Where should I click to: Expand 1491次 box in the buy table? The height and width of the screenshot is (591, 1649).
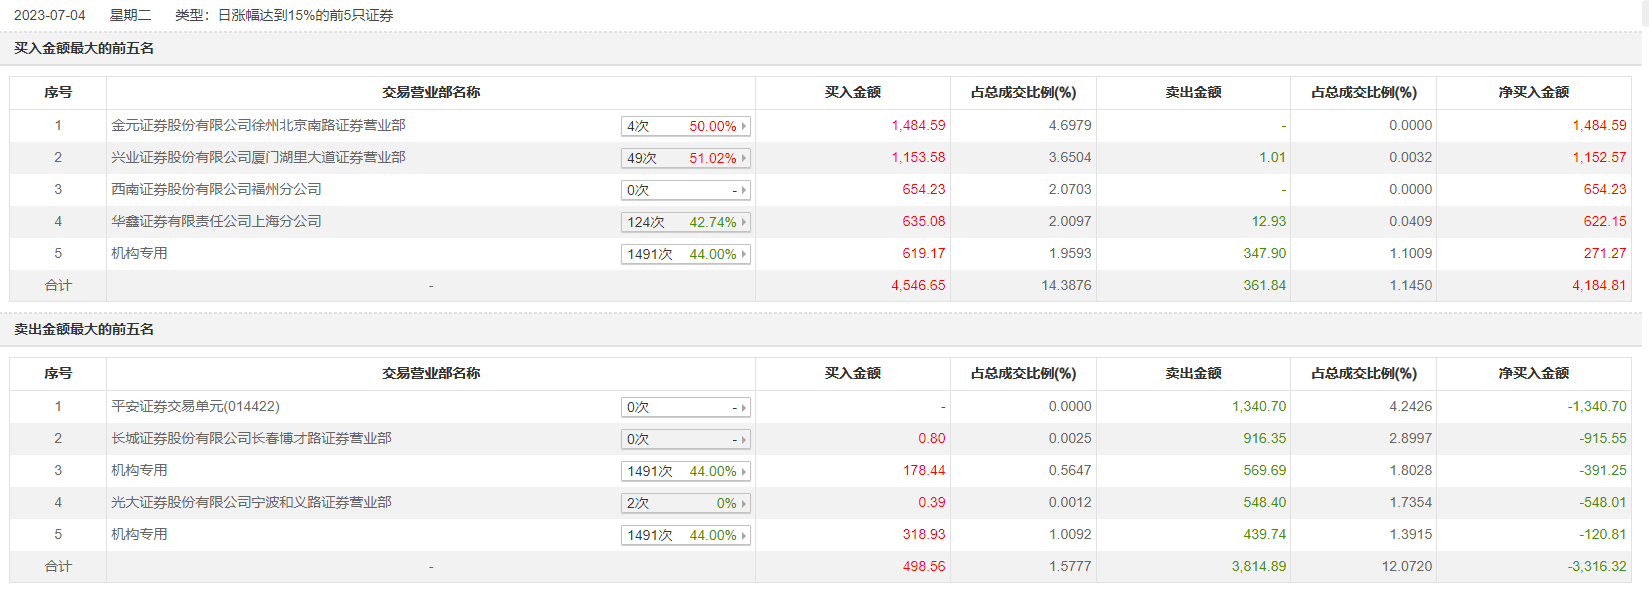[x=685, y=254]
